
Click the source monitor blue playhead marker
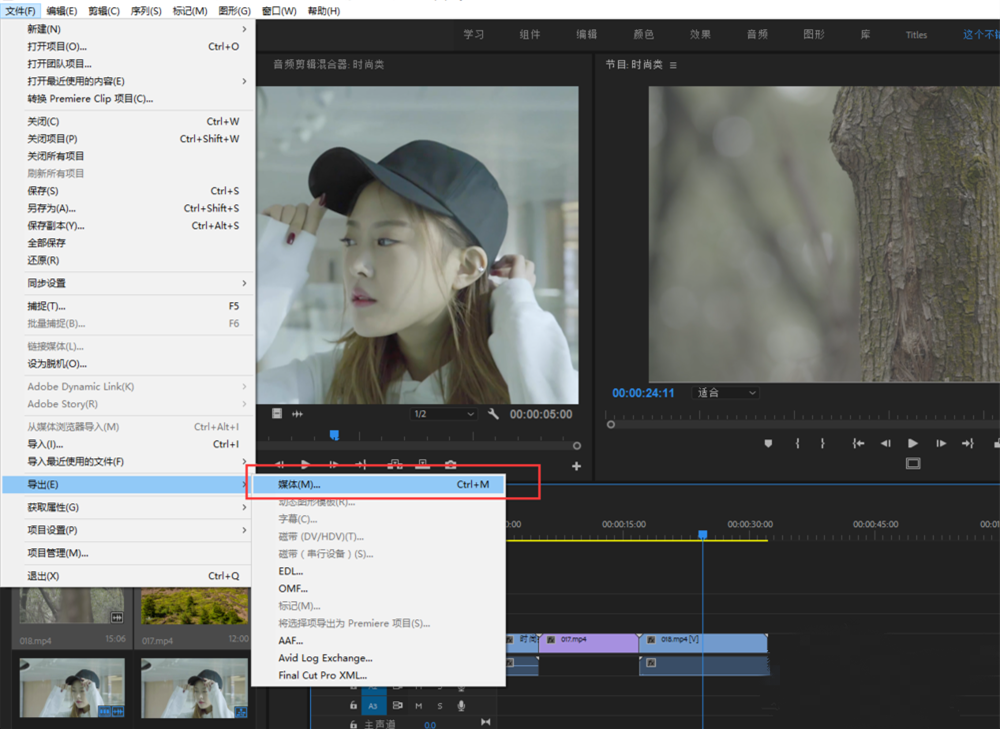tap(334, 435)
